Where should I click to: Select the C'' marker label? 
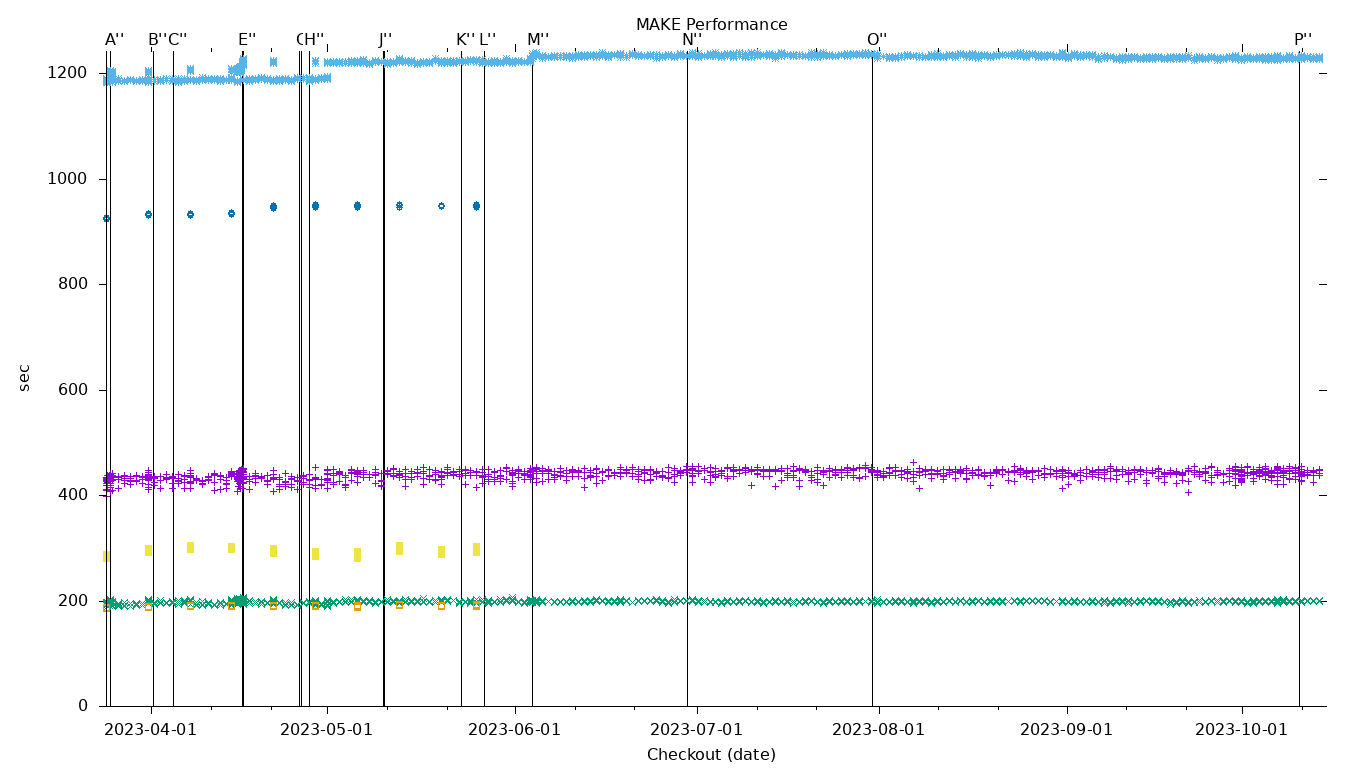(177, 40)
